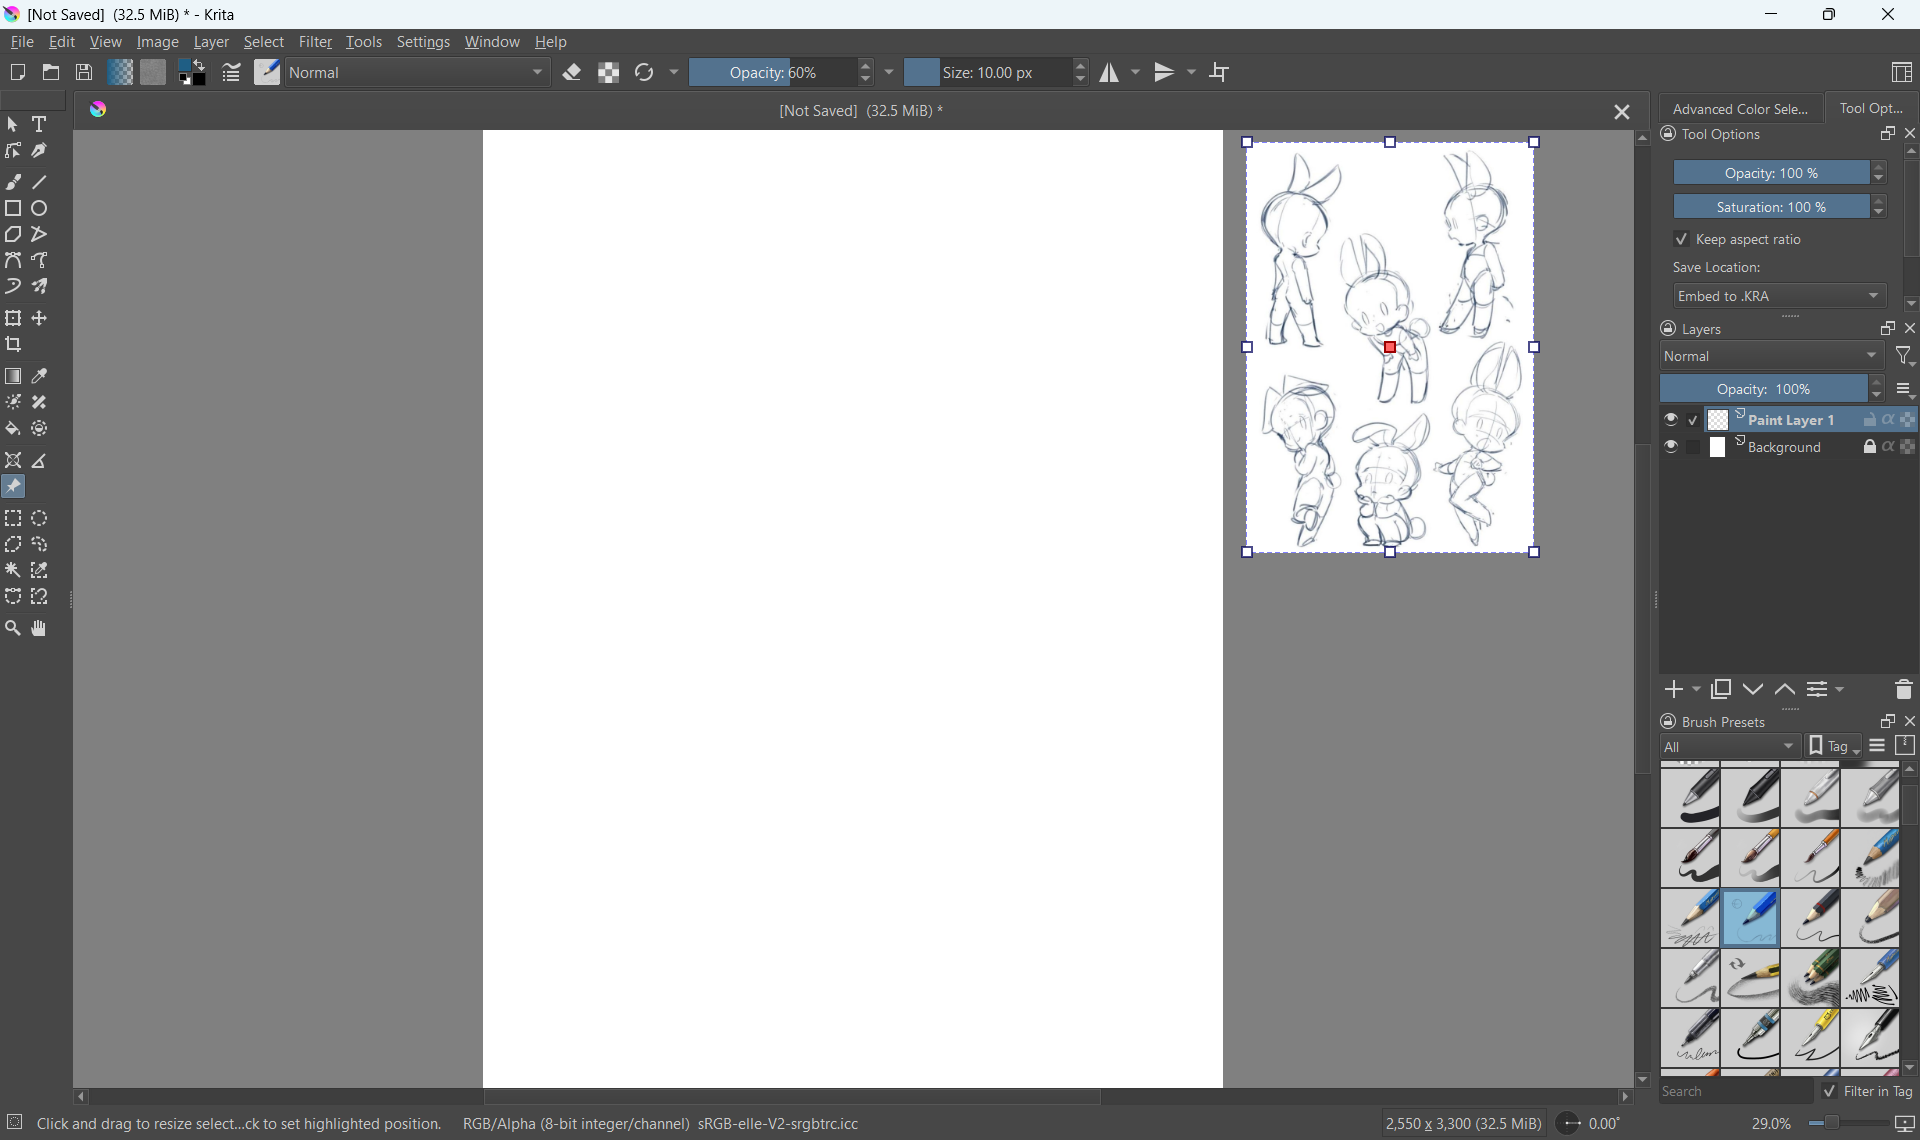The width and height of the screenshot is (1920, 1140).
Task: Open the Filter menu
Action: pyautogui.click(x=316, y=43)
